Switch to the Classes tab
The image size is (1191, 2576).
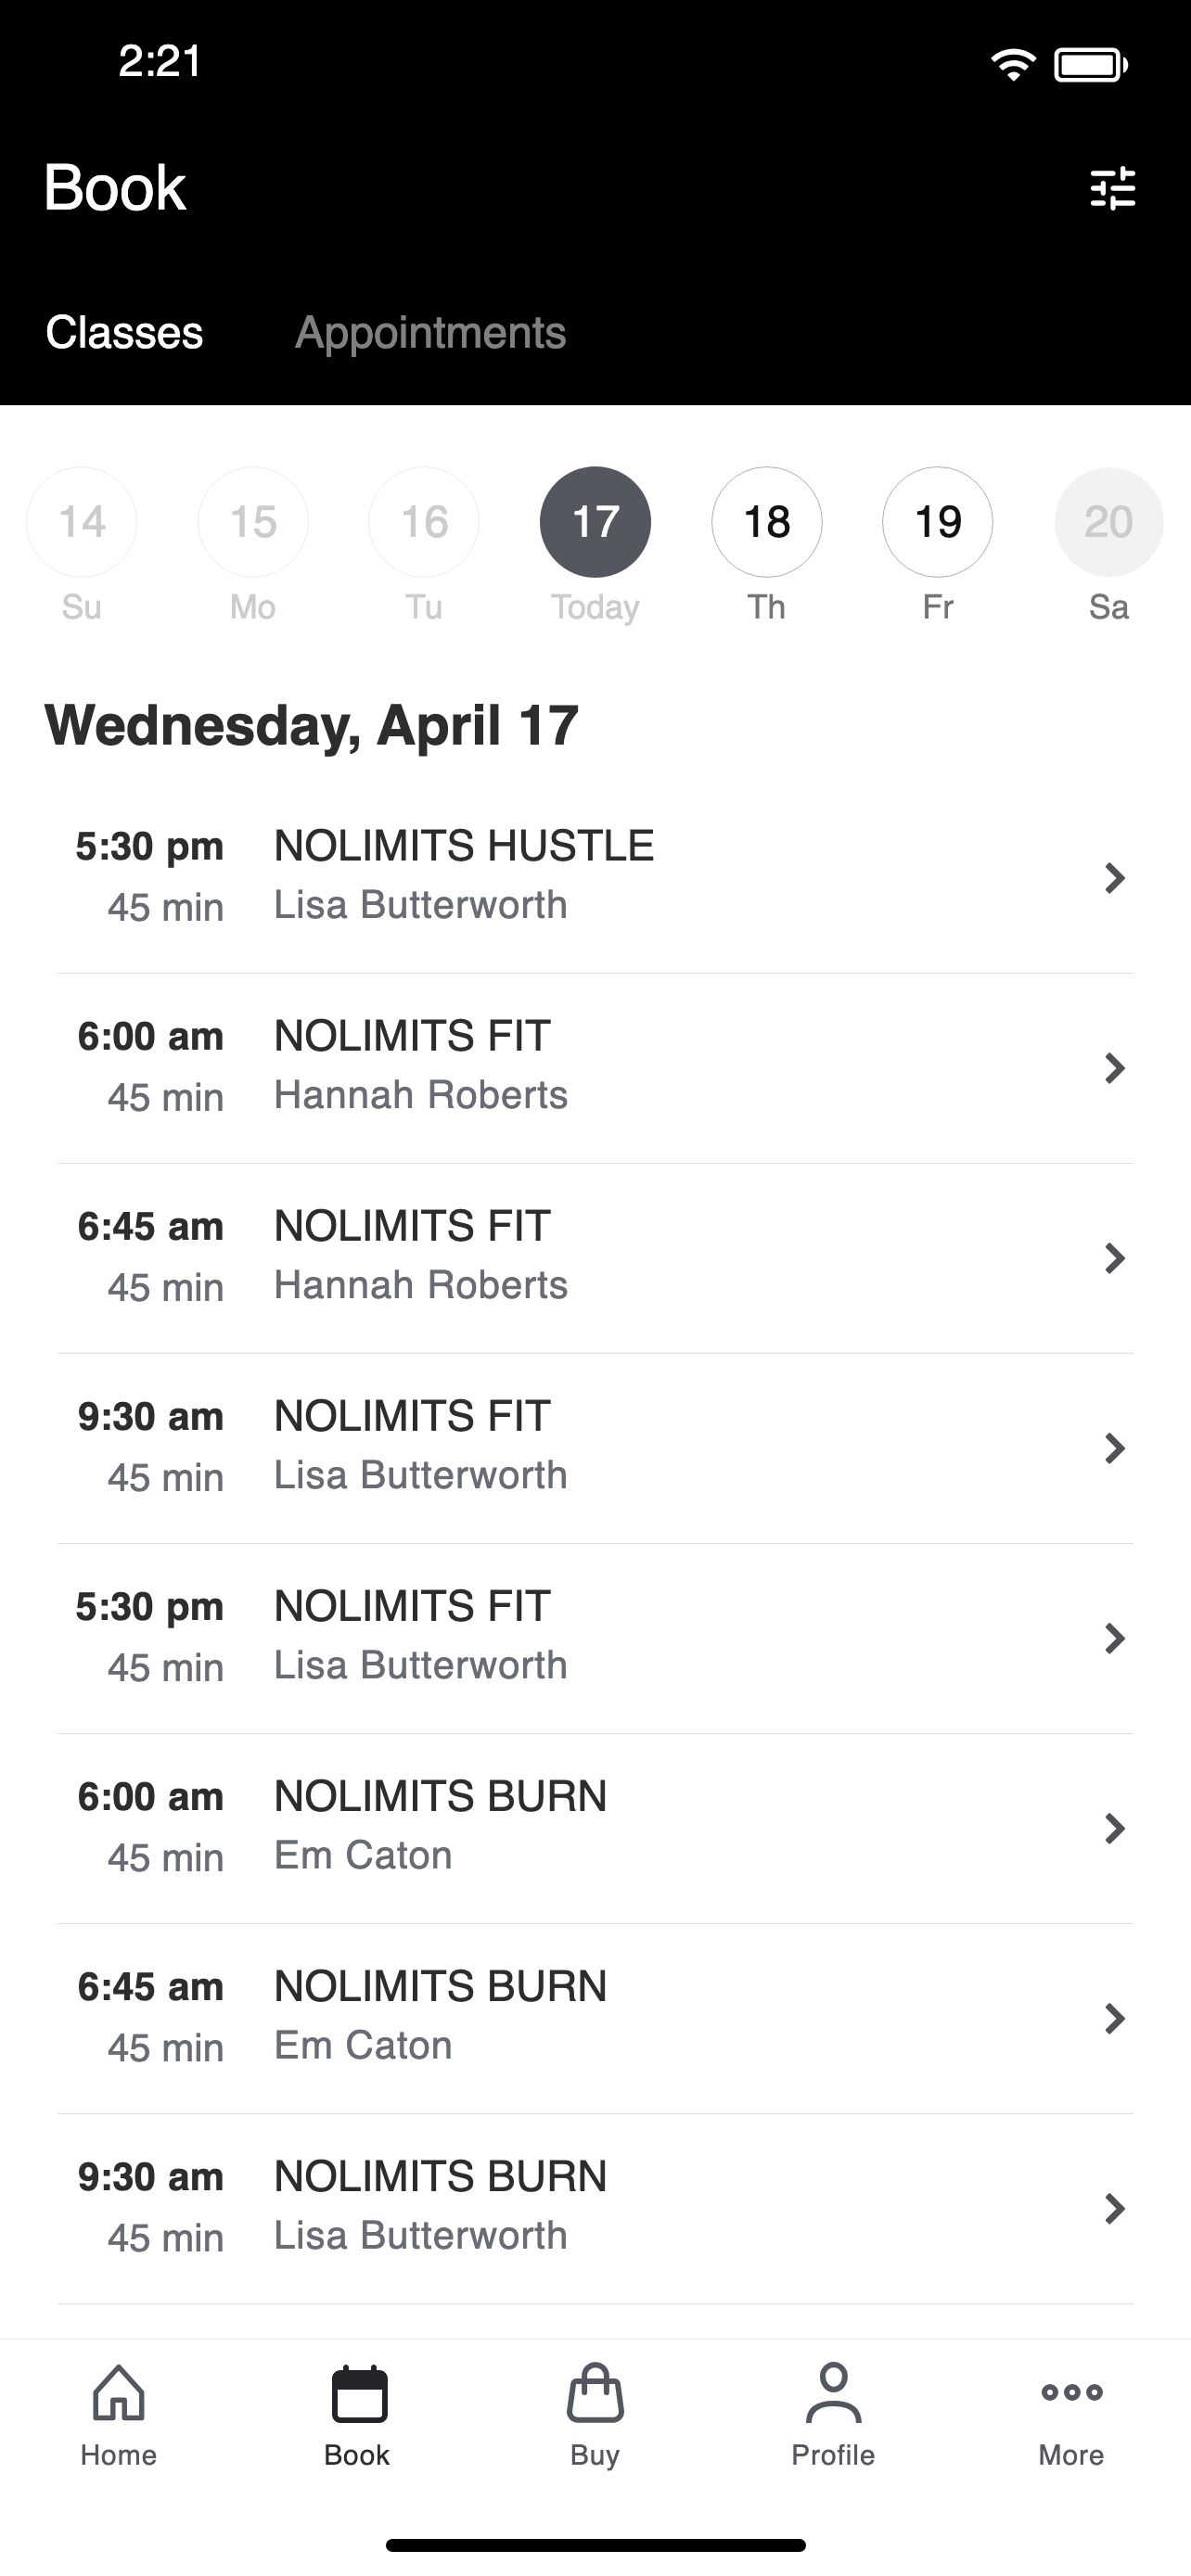click(x=124, y=332)
